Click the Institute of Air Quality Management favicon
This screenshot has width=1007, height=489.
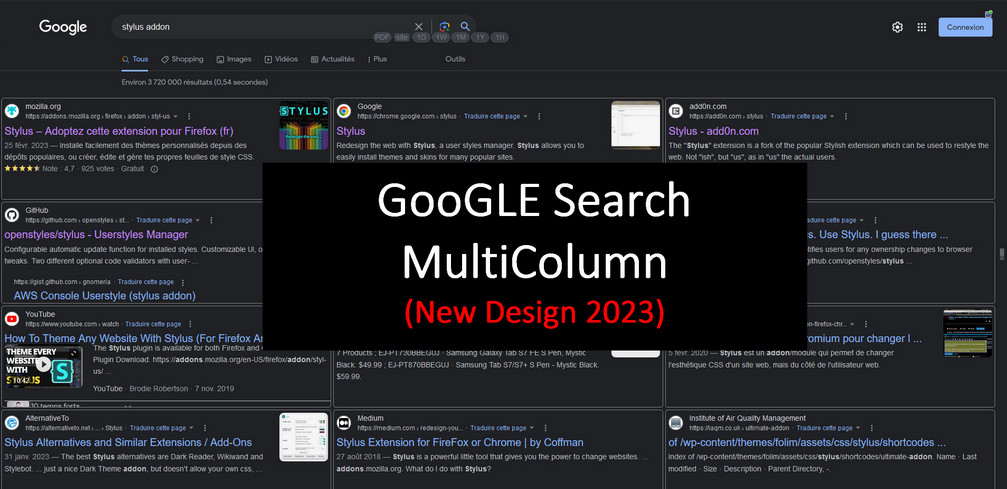tap(676, 423)
